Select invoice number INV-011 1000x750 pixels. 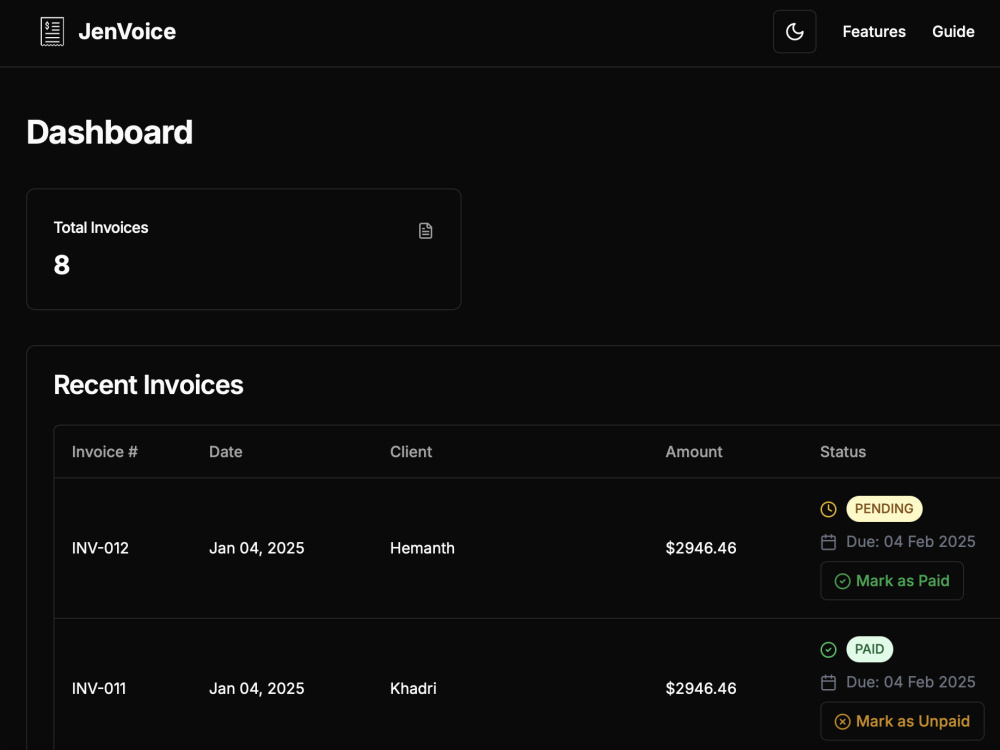[x=99, y=688]
